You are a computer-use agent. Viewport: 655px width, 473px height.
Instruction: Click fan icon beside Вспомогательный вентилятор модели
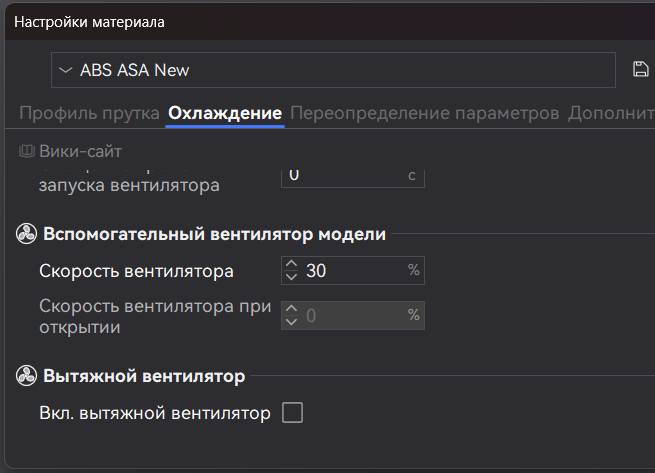[x=27, y=235]
